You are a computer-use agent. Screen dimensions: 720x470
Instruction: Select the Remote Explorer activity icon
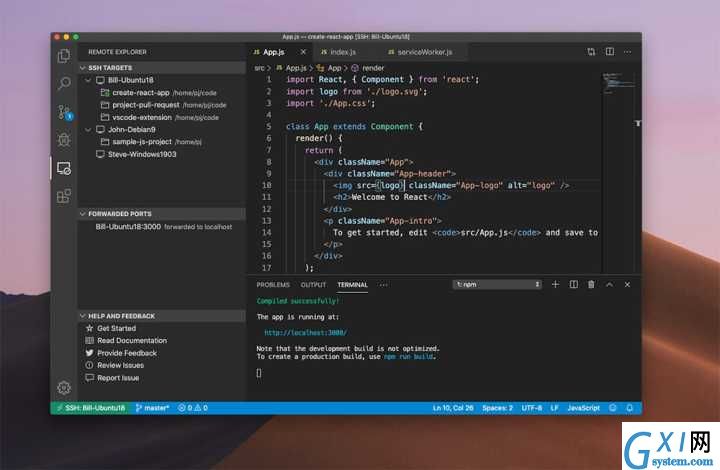(x=64, y=168)
